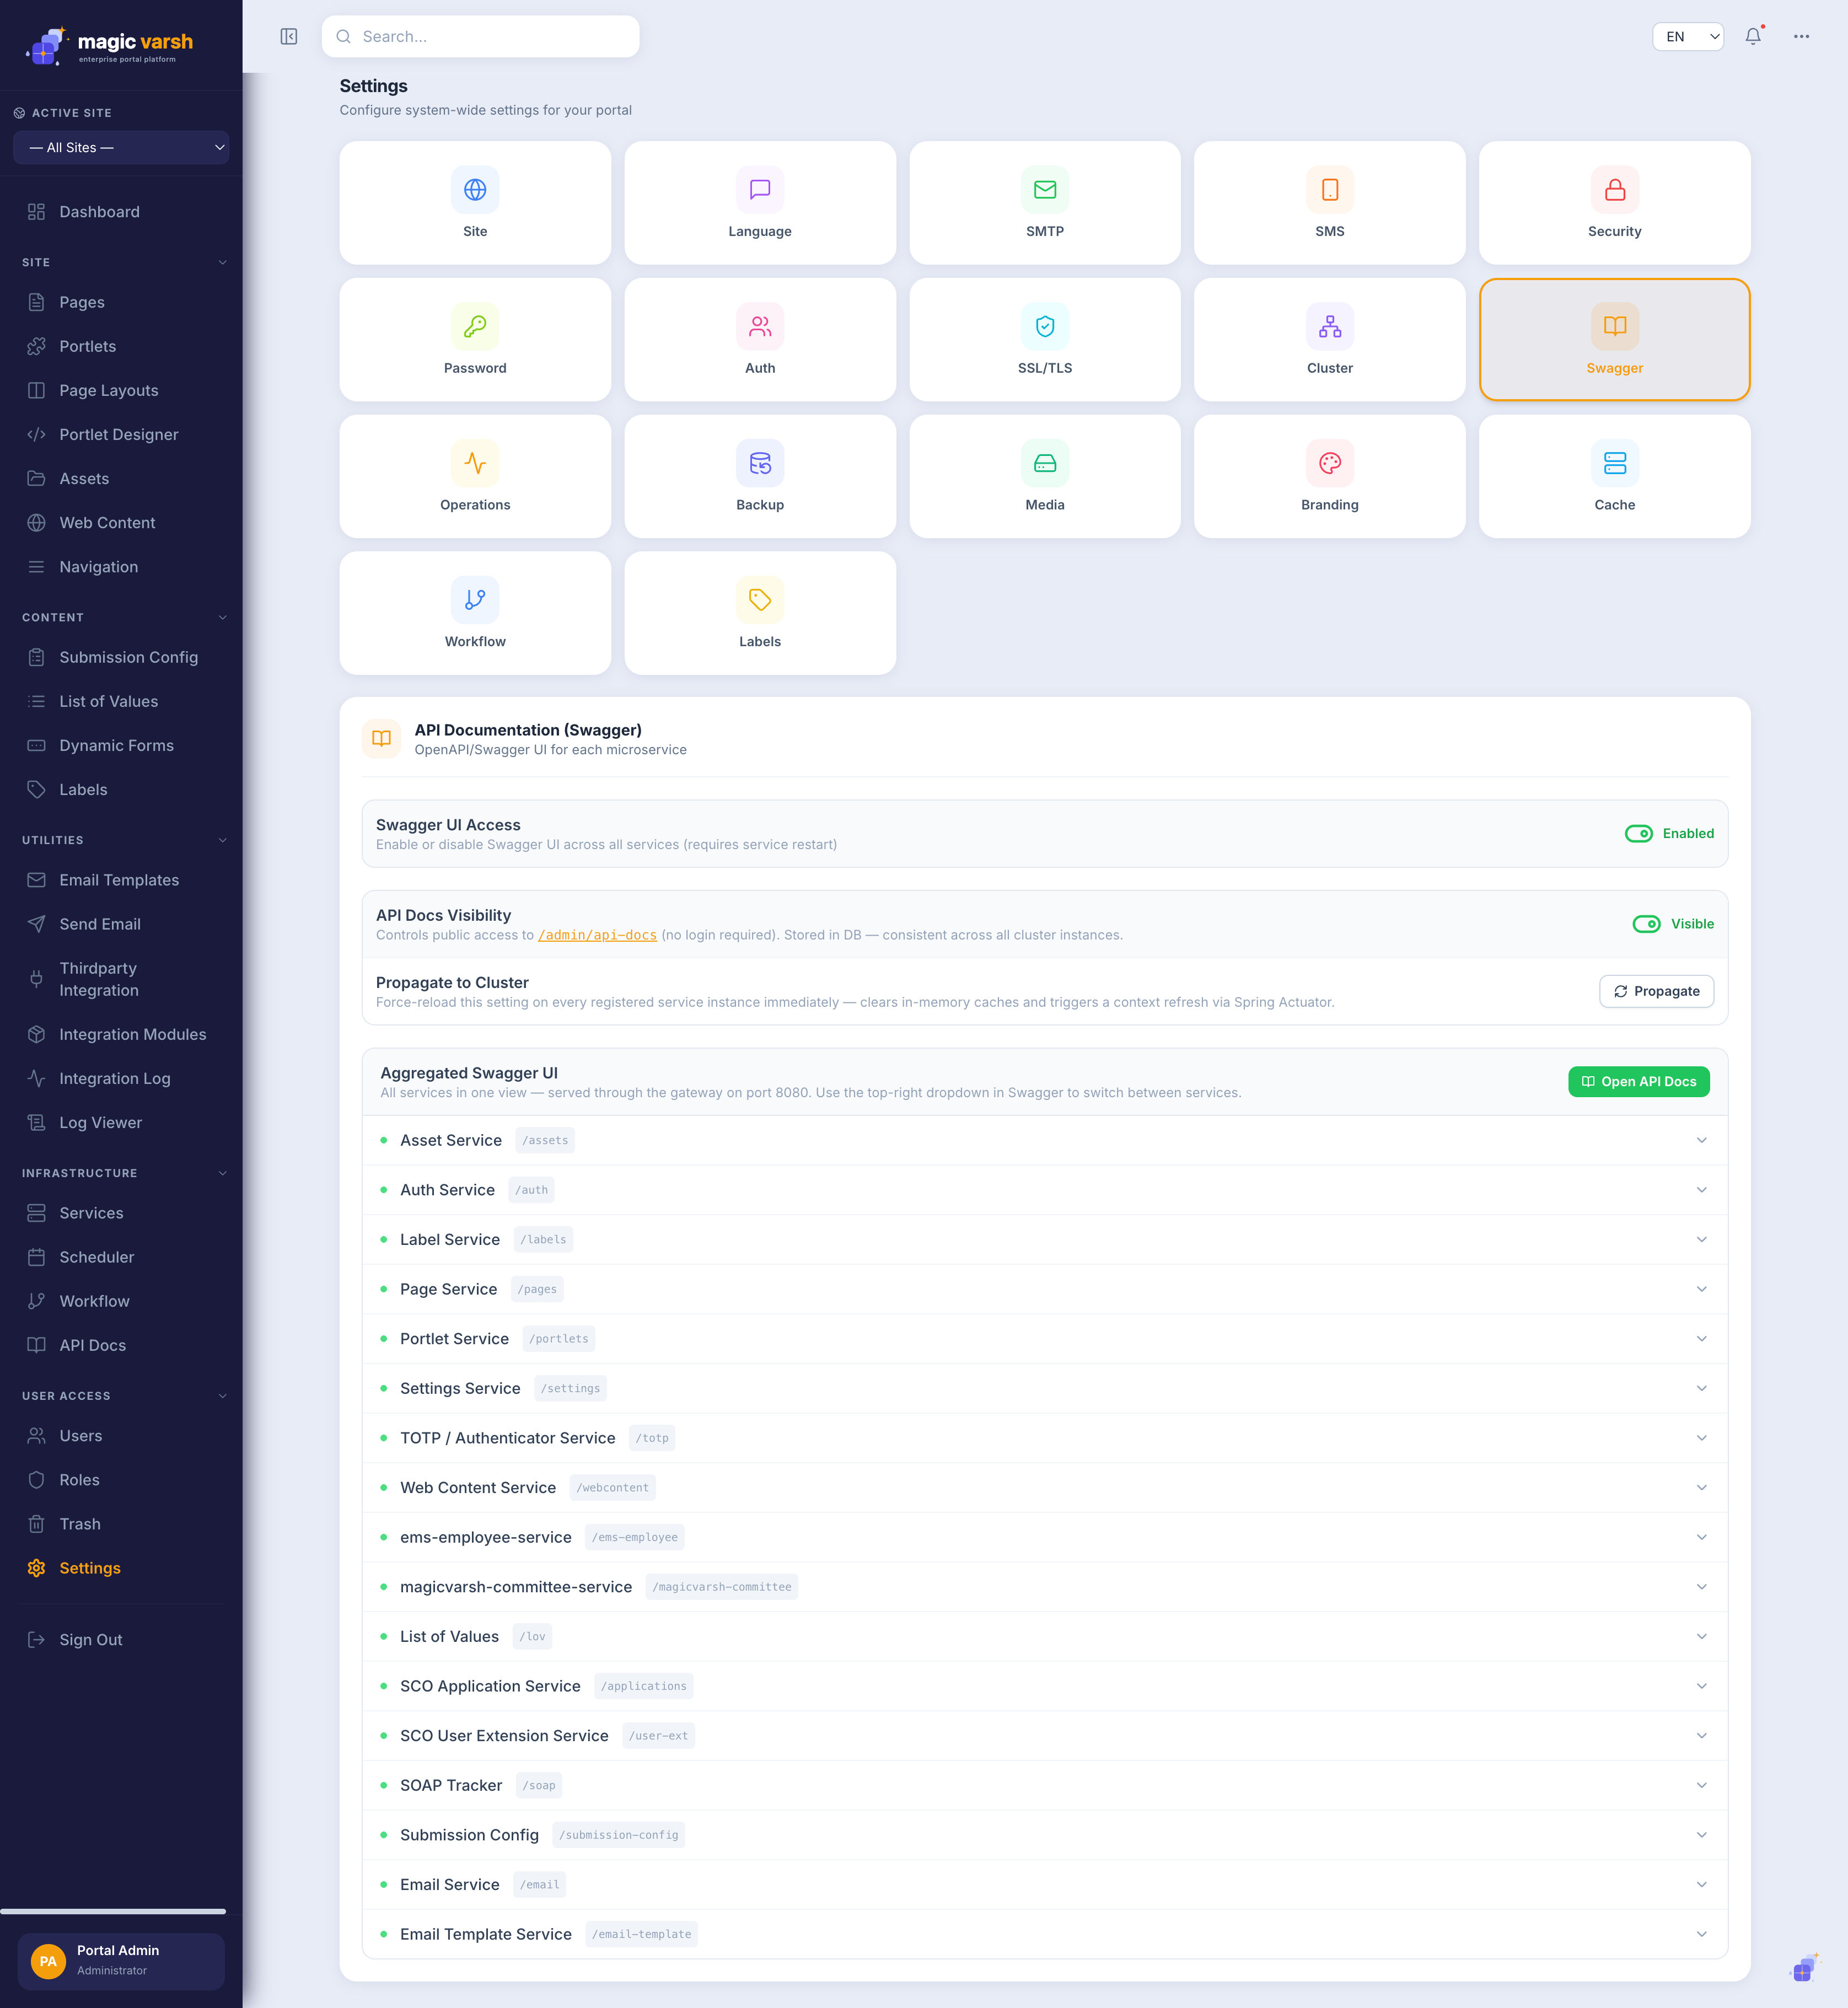Open the Labels settings card

[760, 613]
